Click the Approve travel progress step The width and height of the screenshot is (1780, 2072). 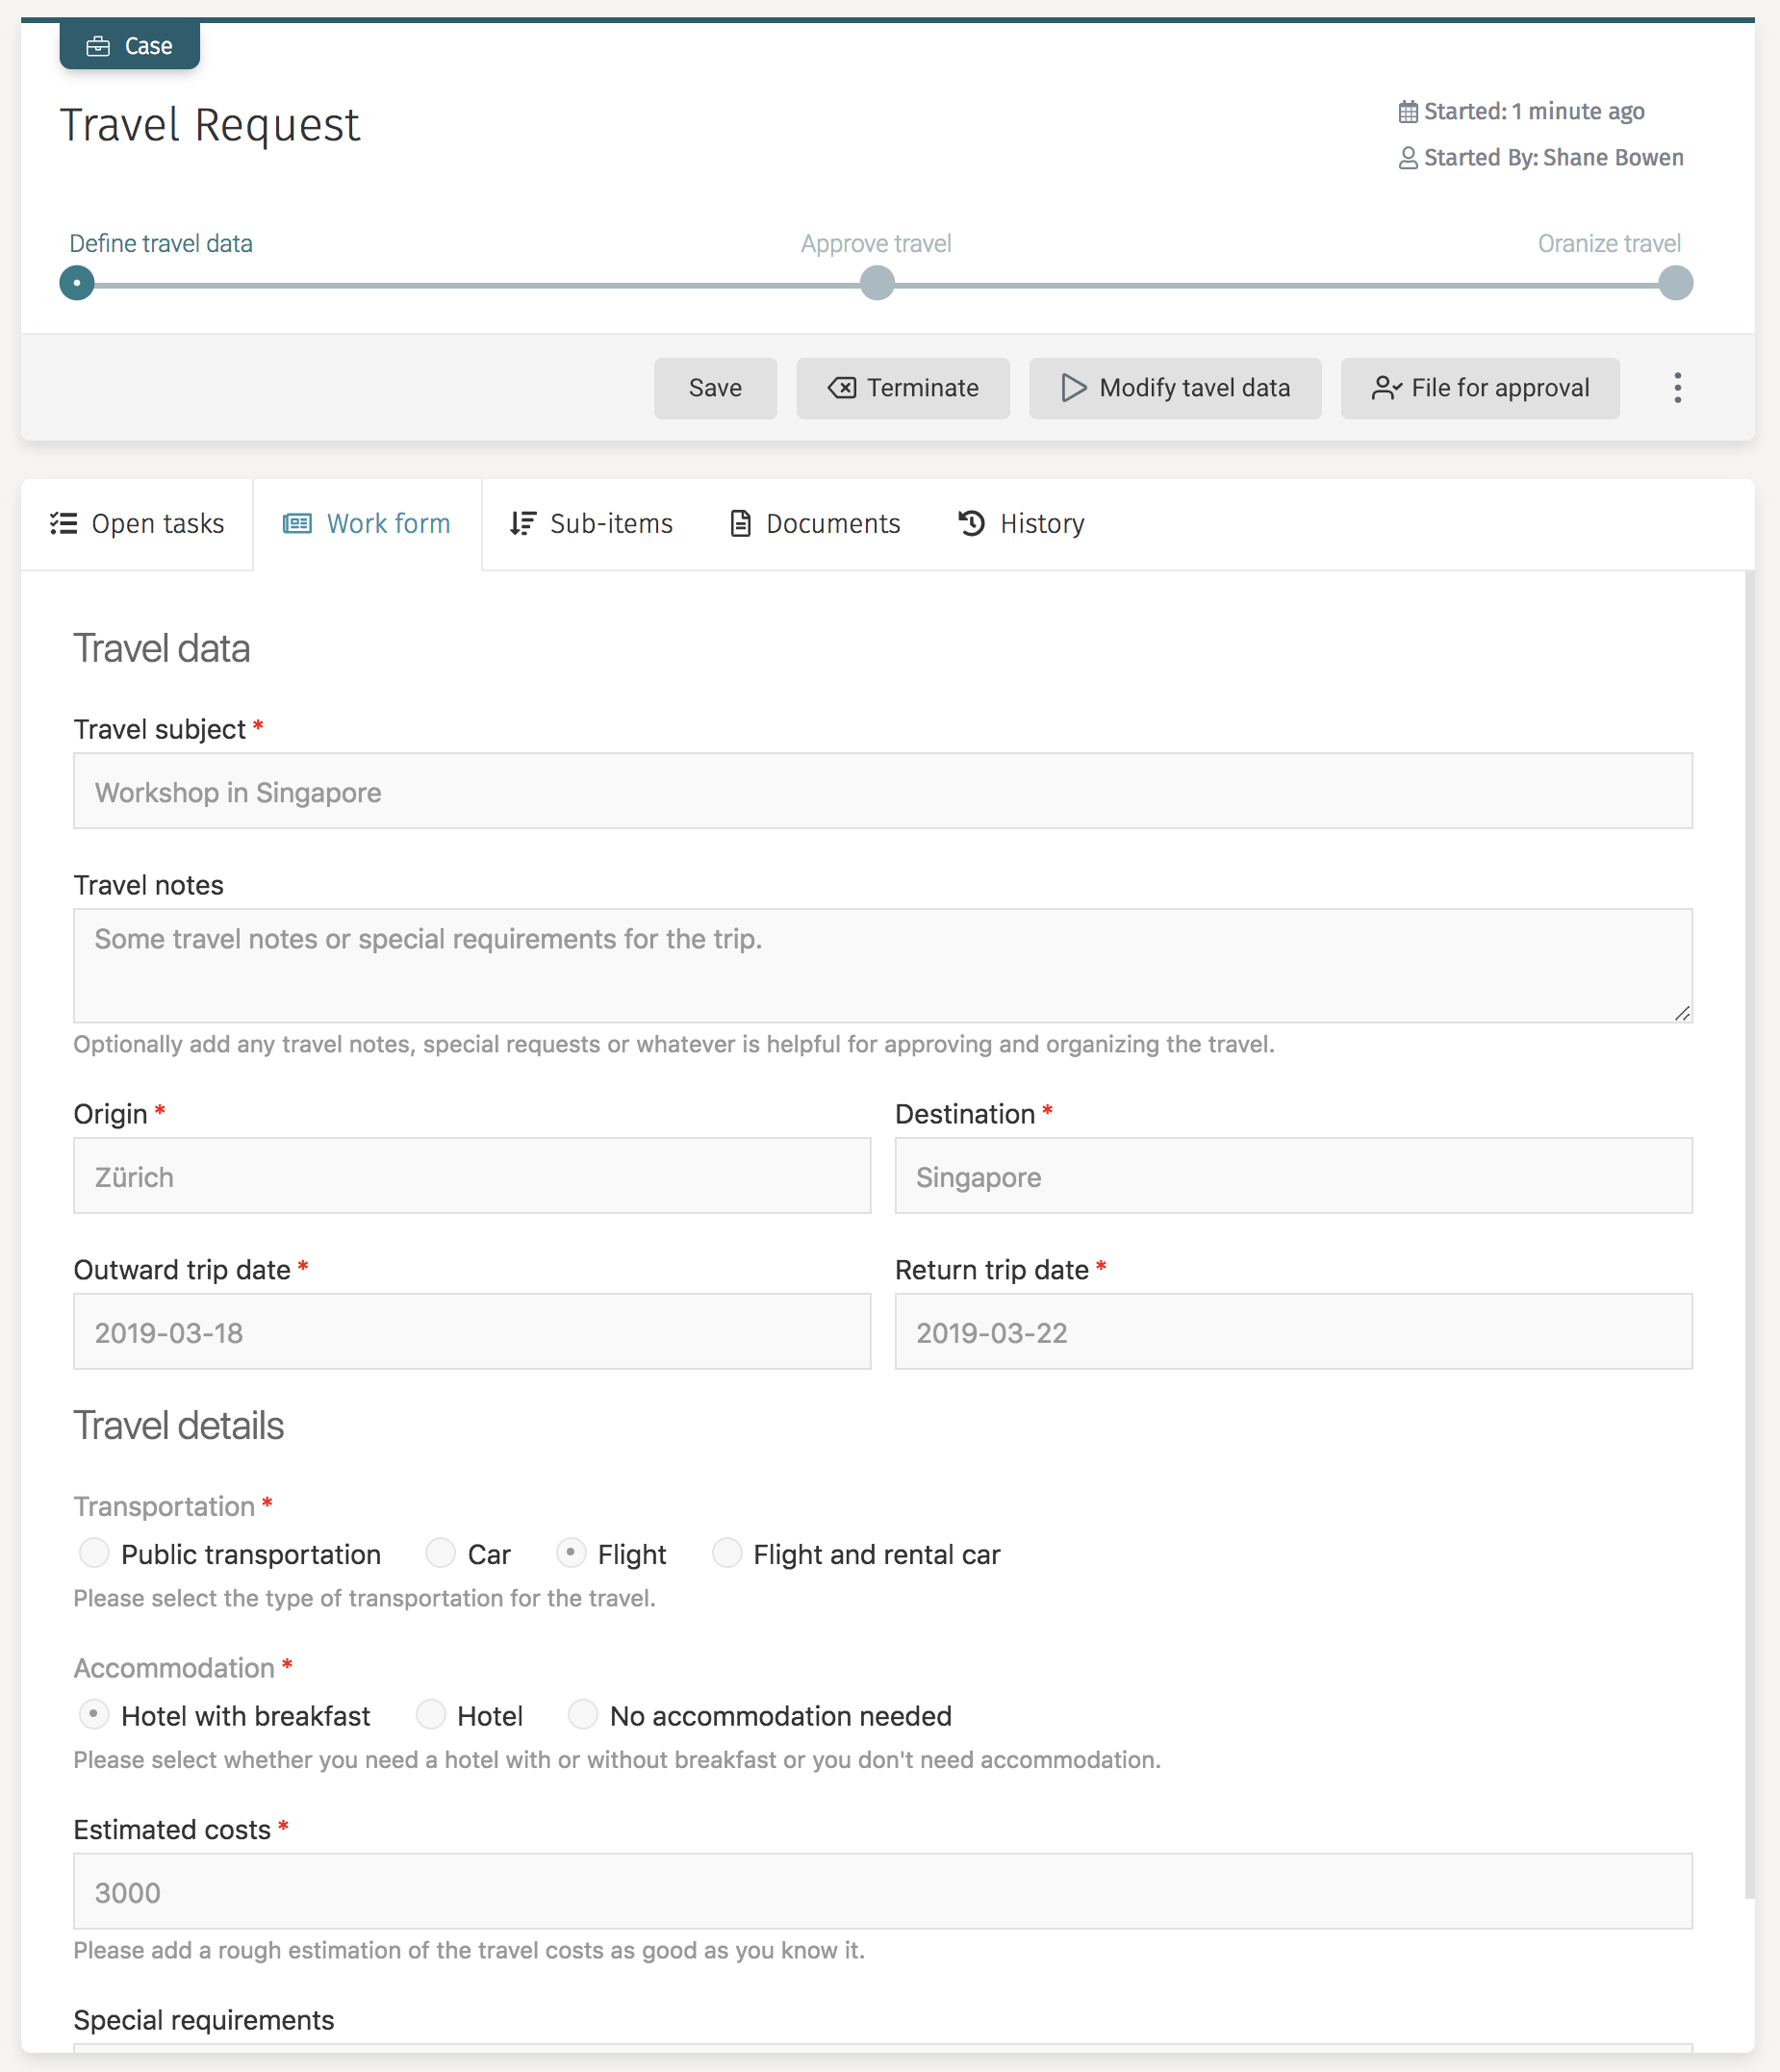[876, 283]
